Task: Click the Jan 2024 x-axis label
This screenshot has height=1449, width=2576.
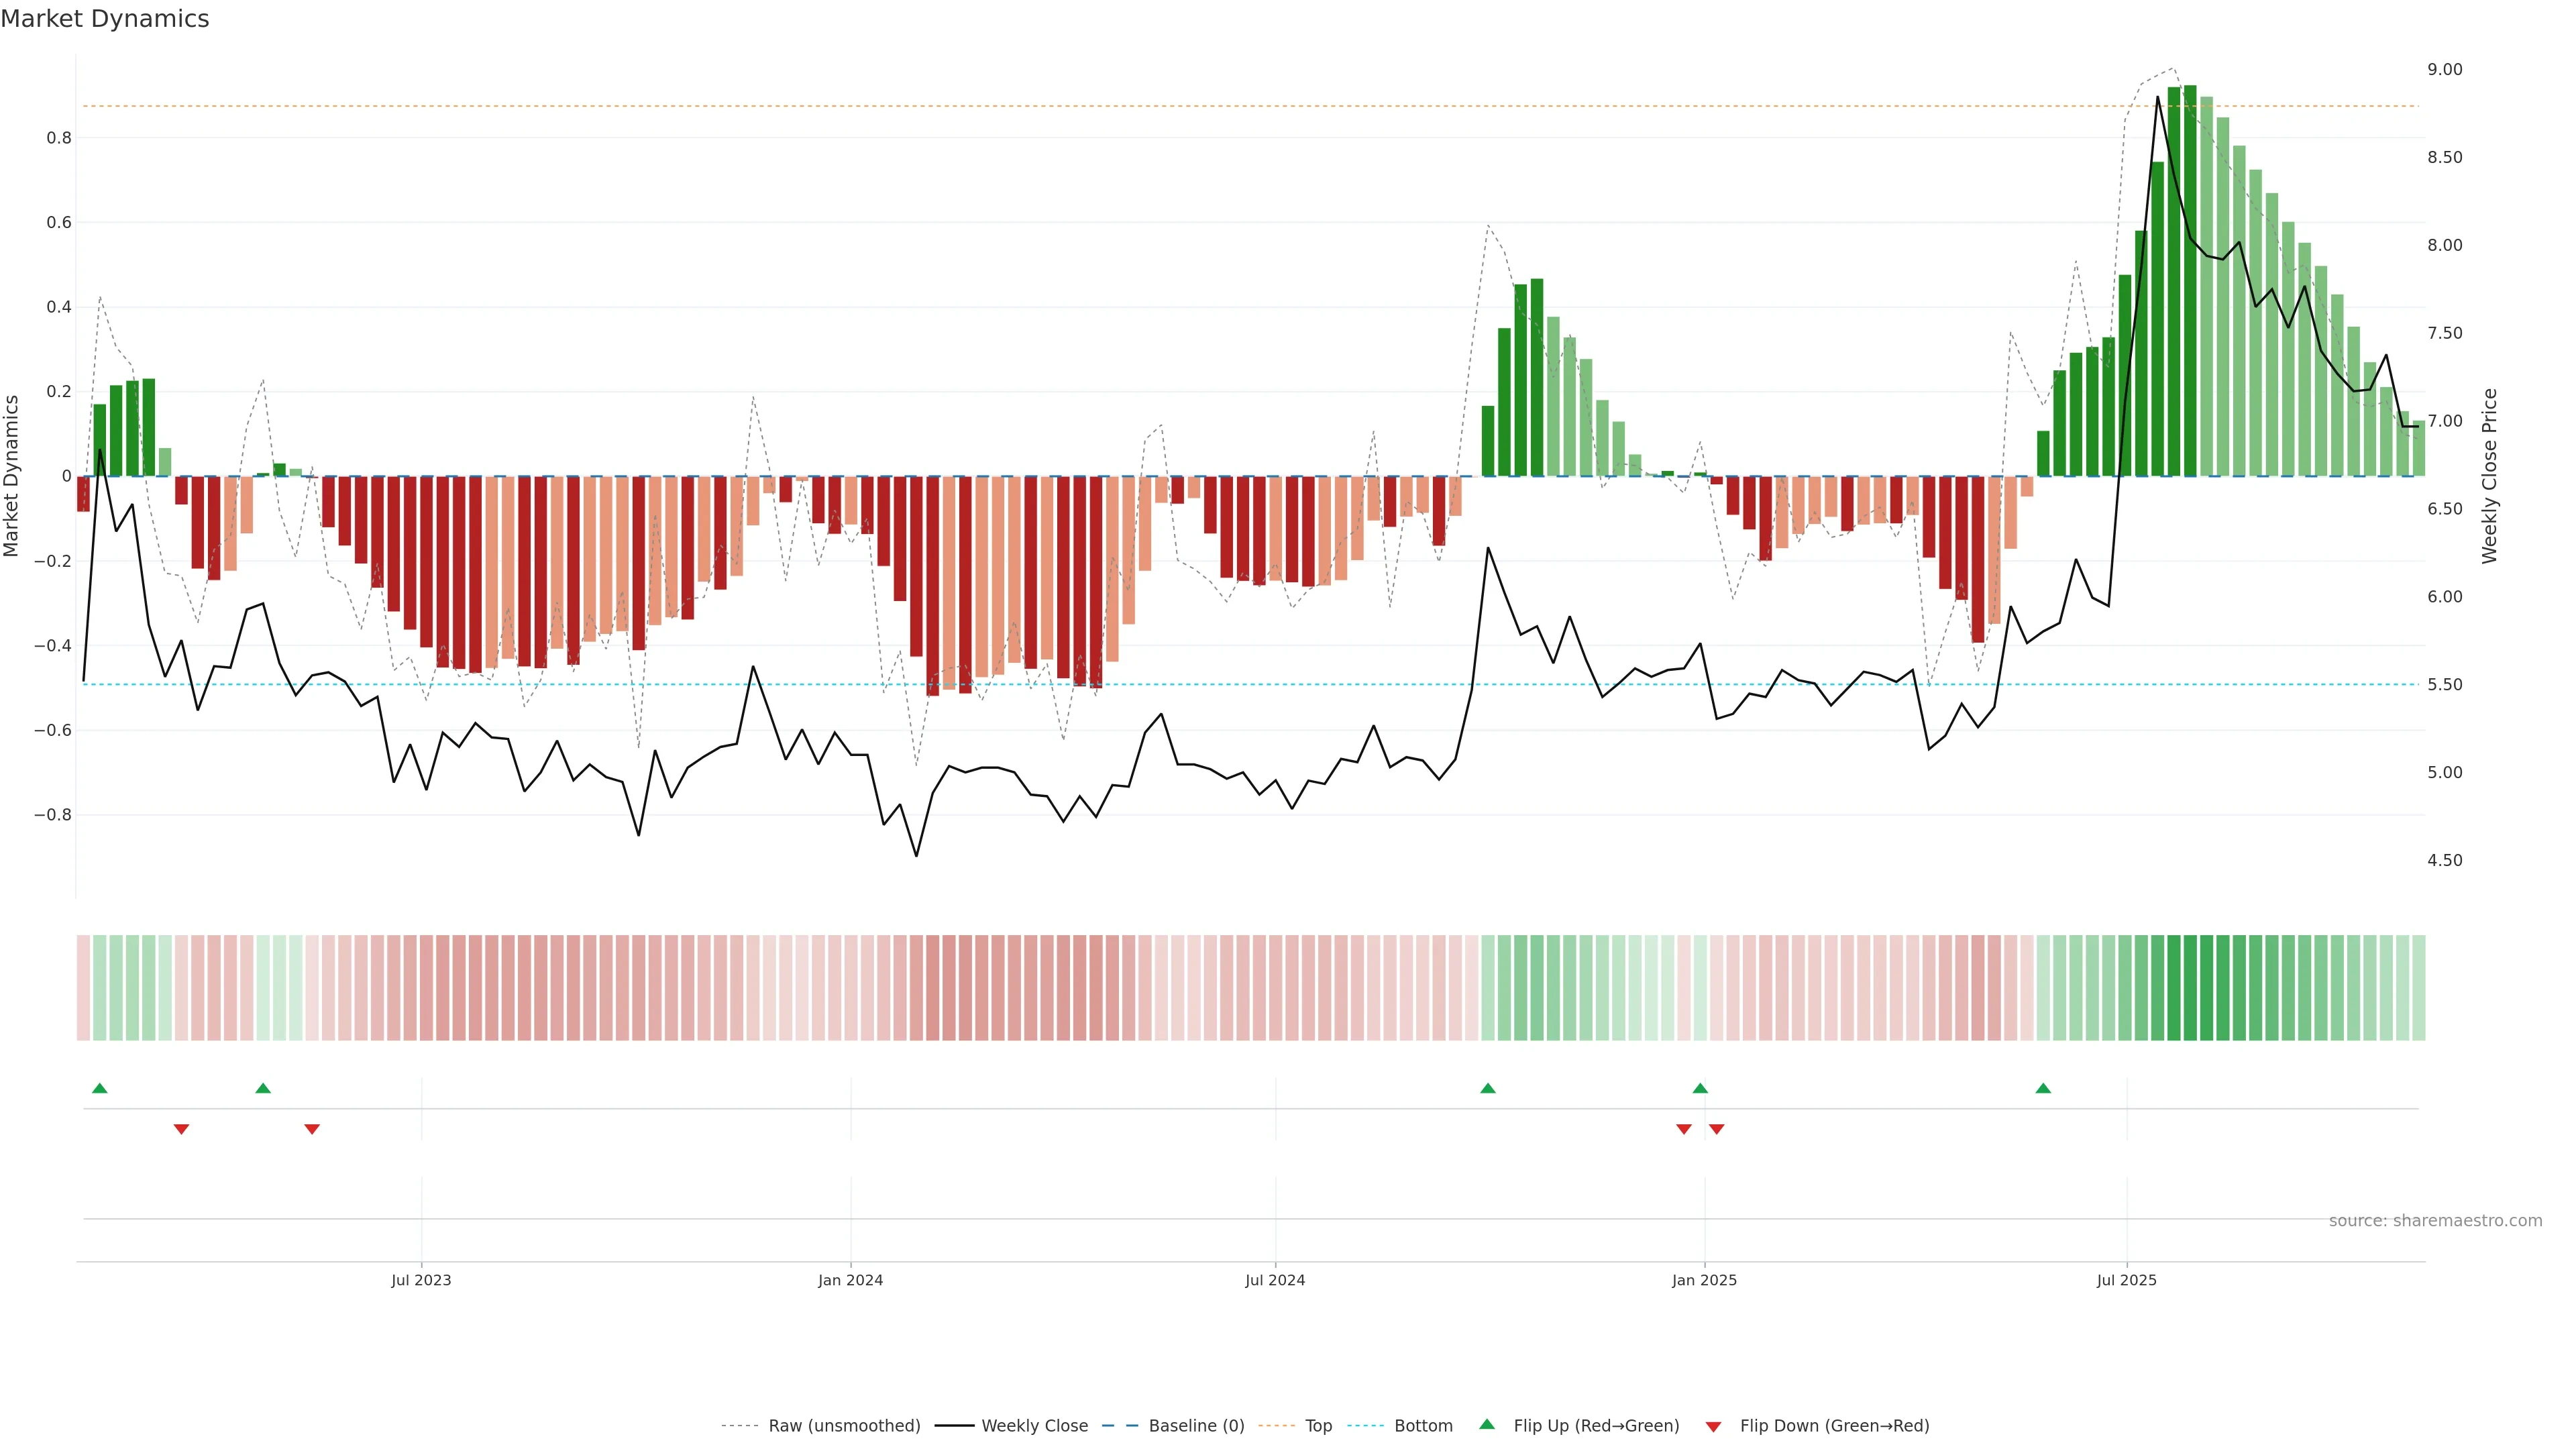Action: pos(850,1280)
